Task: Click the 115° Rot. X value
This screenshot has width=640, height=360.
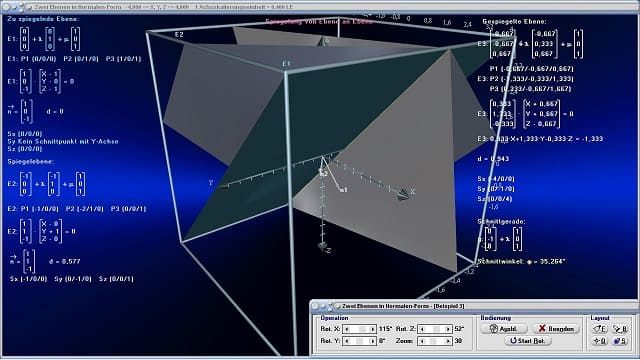Action: pyautogui.click(x=385, y=329)
